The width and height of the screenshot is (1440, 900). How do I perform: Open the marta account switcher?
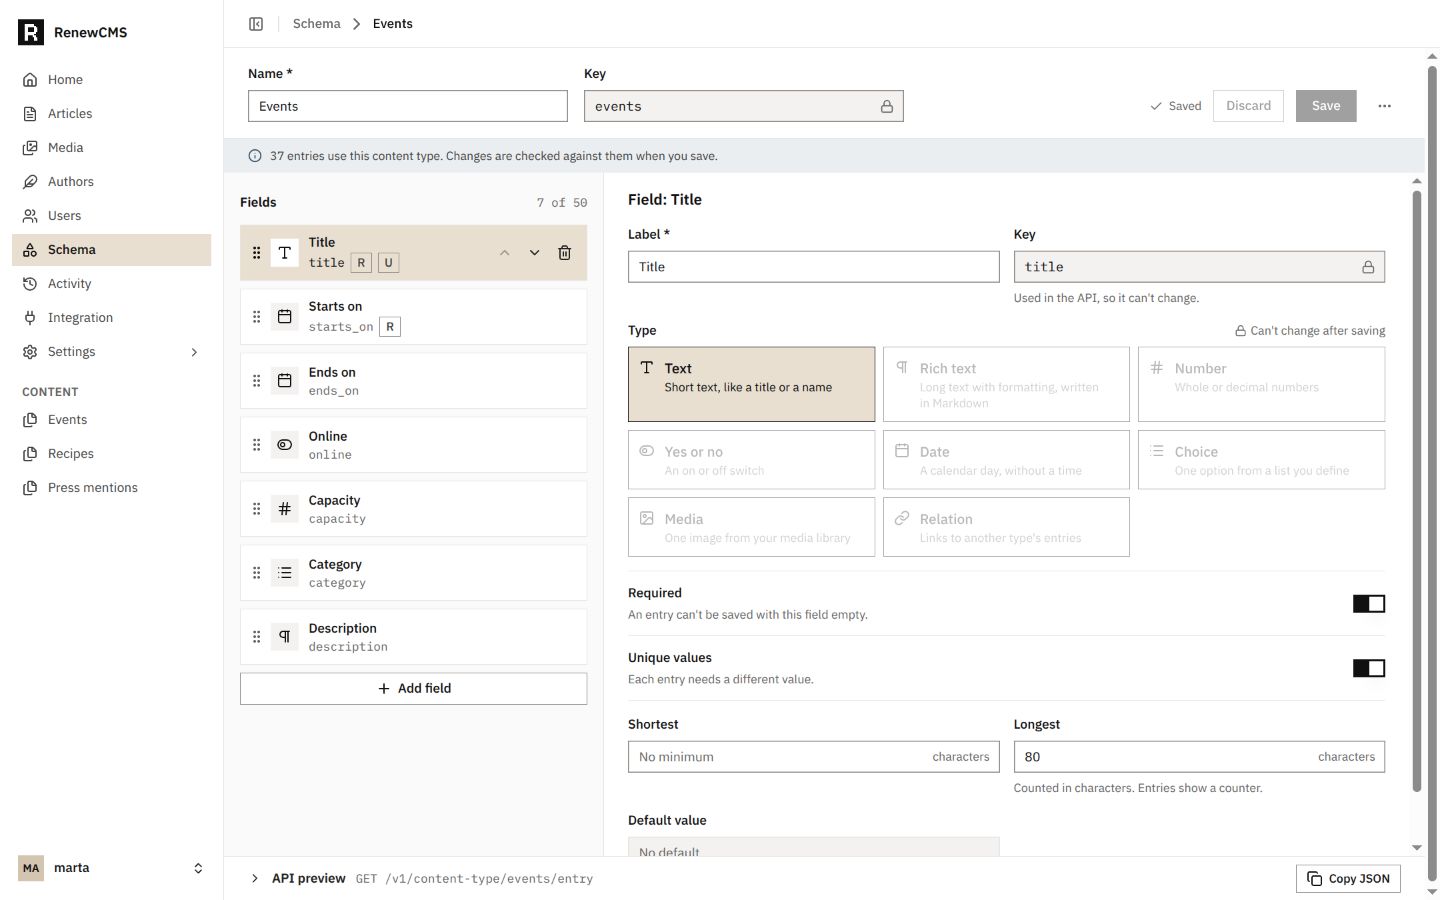point(112,868)
